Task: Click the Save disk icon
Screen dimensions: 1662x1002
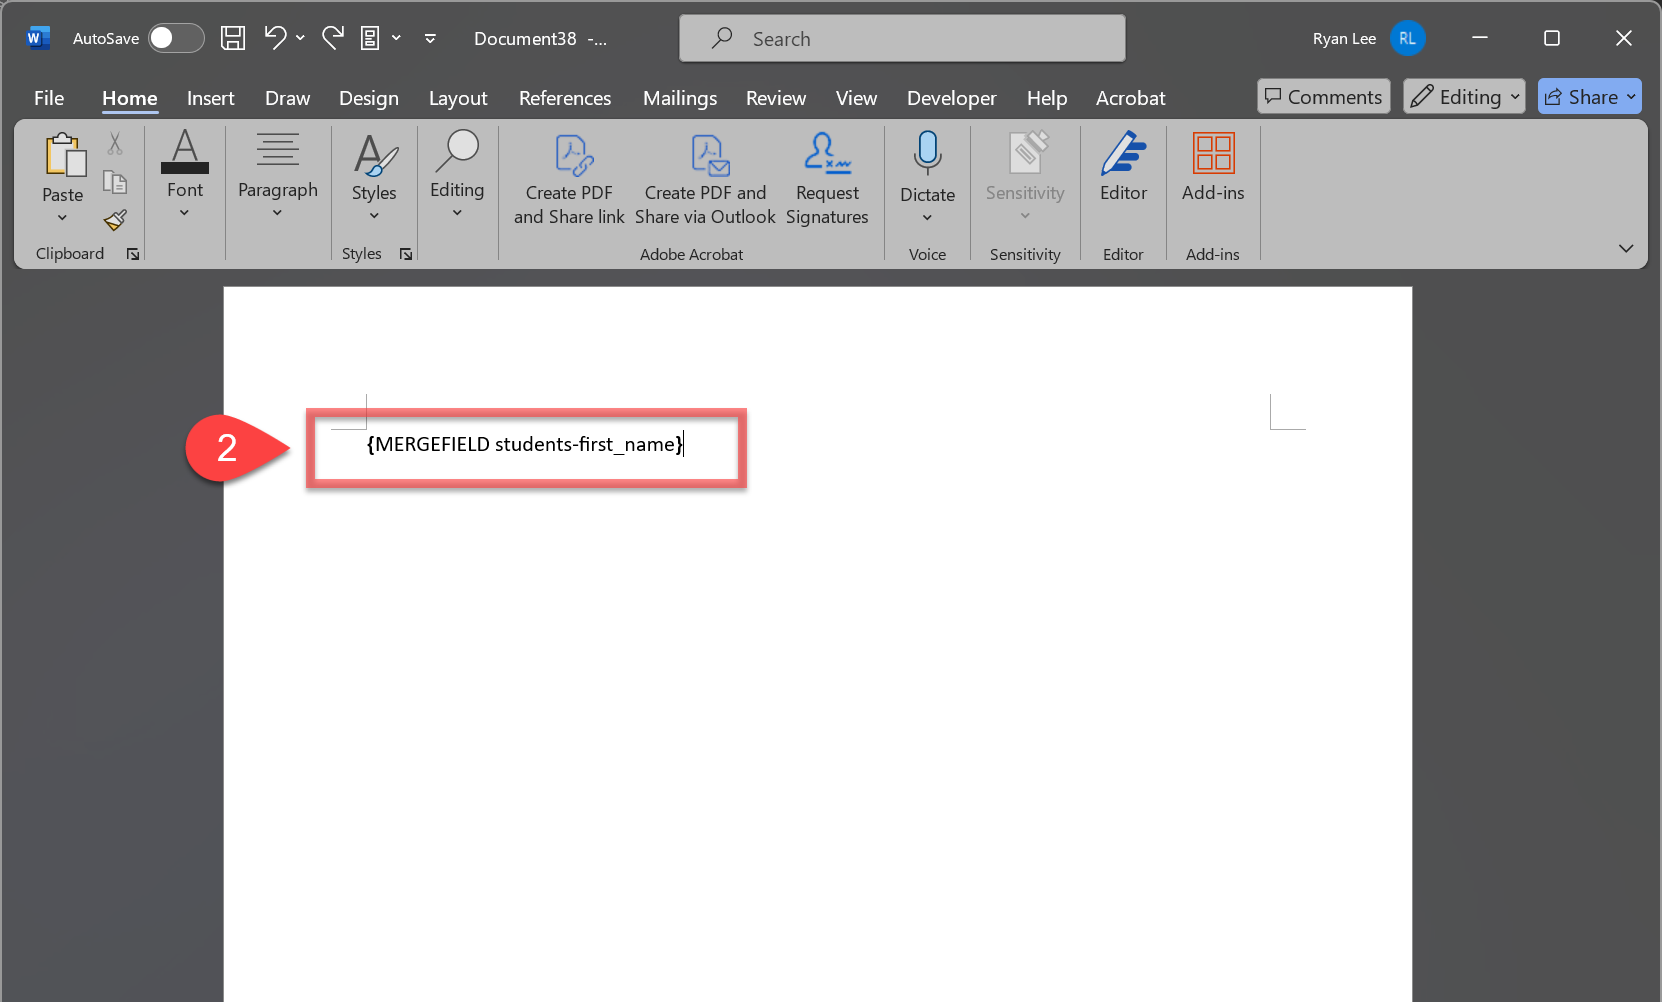Action: click(233, 39)
